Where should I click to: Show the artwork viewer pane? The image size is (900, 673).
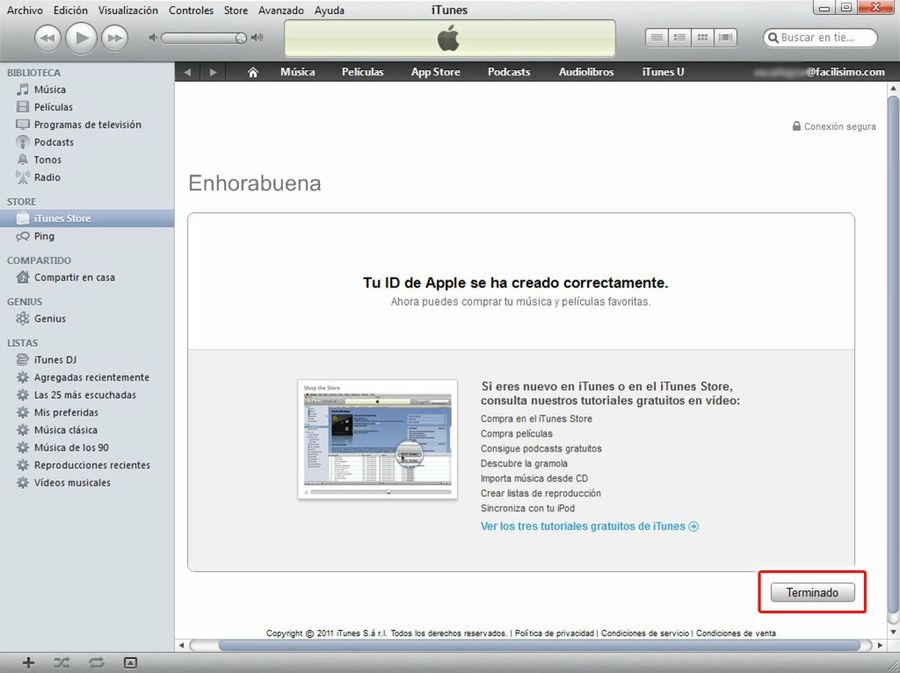130,662
